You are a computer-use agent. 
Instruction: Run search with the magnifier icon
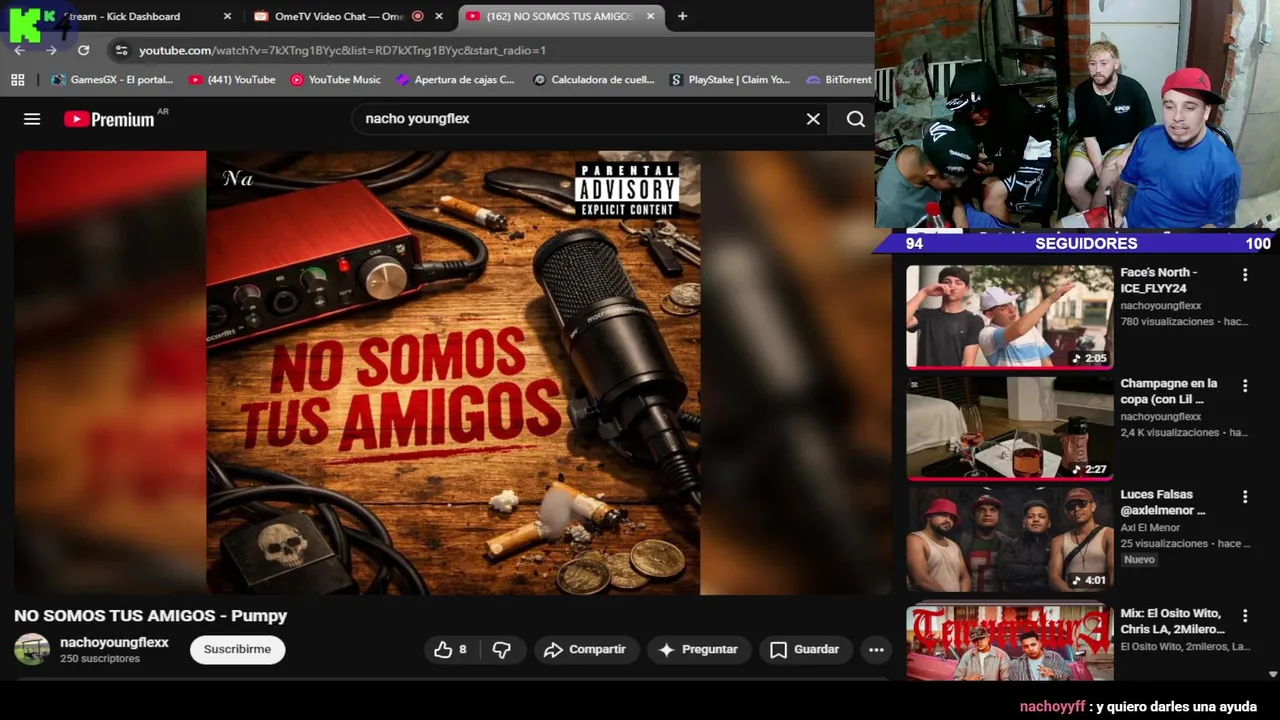click(856, 119)
